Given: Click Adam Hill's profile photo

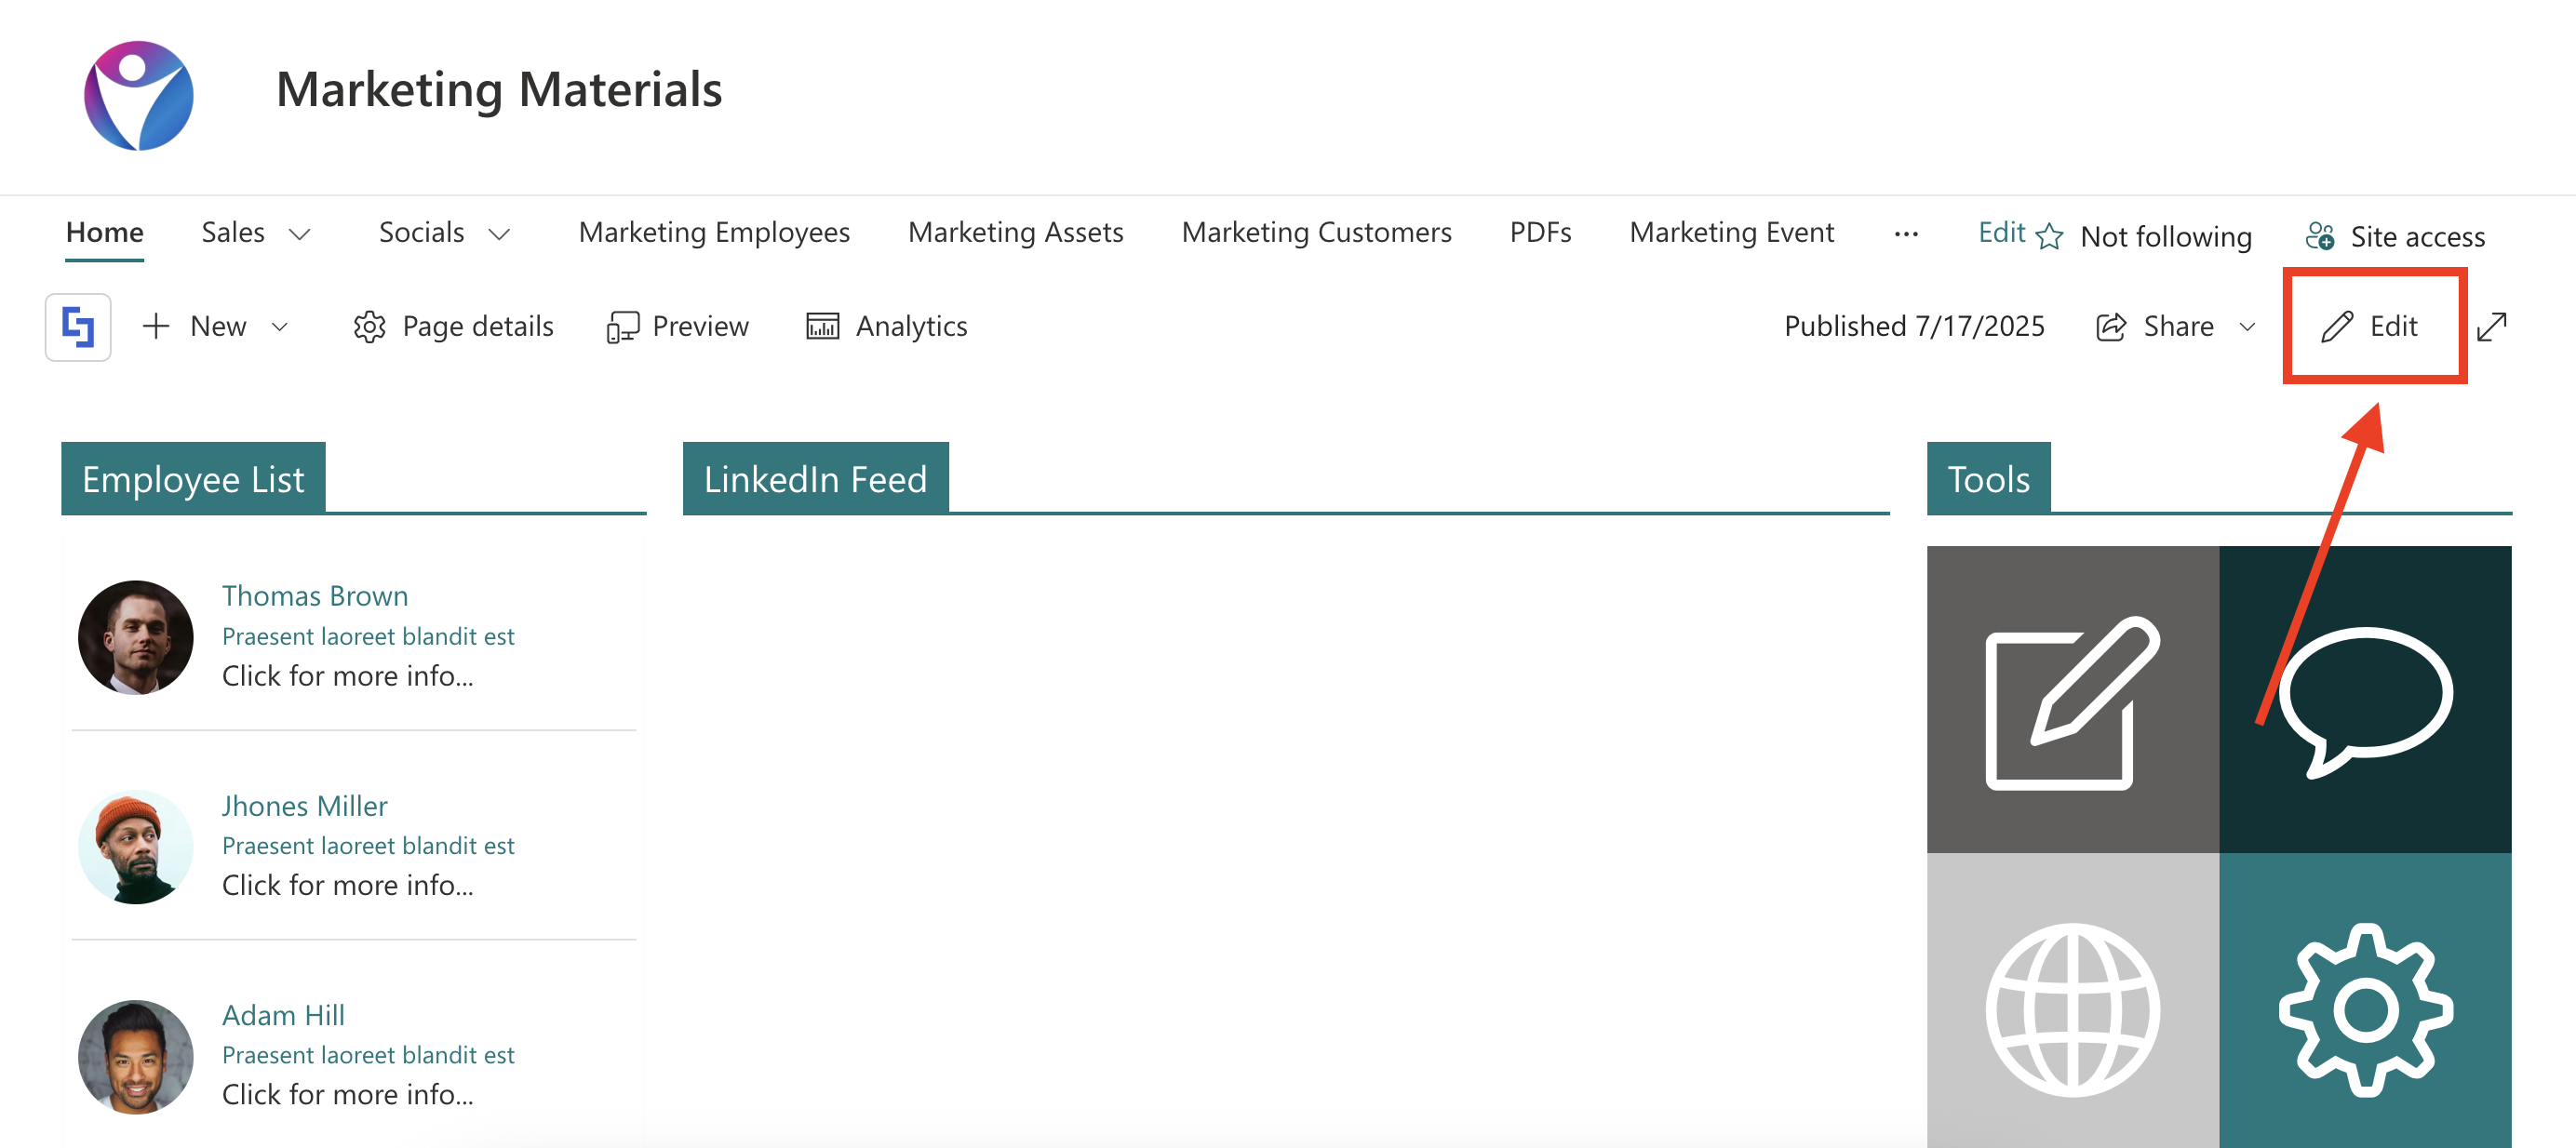Looking at the screenshot, I should [136, 1056].
